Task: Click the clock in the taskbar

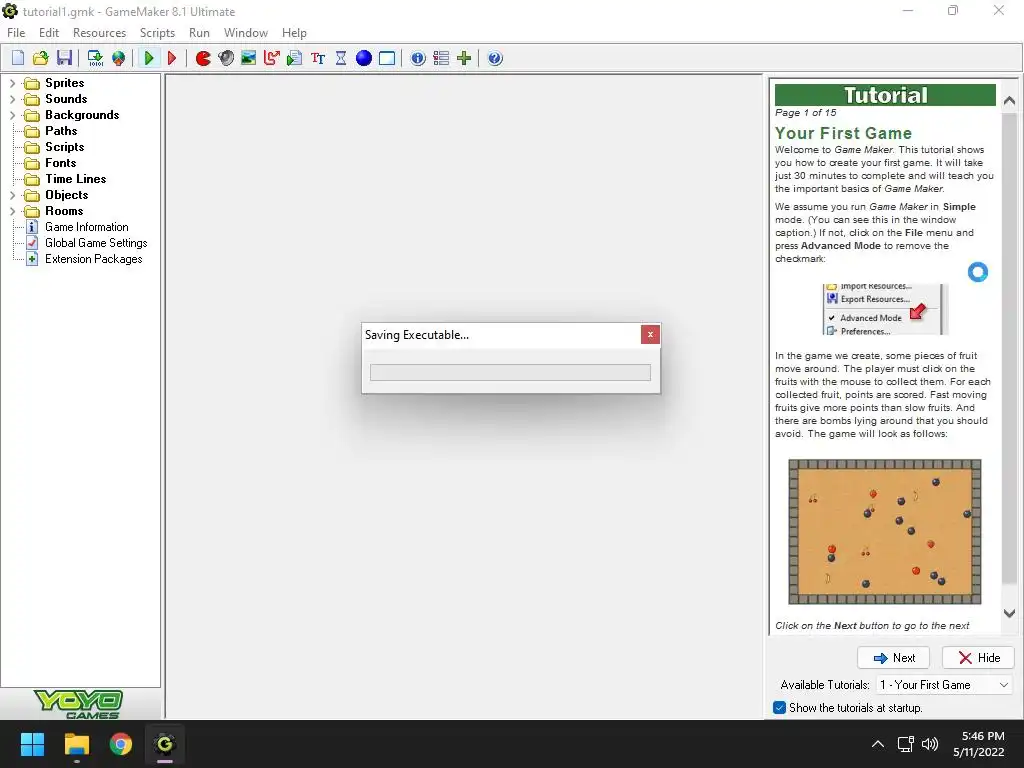Action: tap(978, 744)
